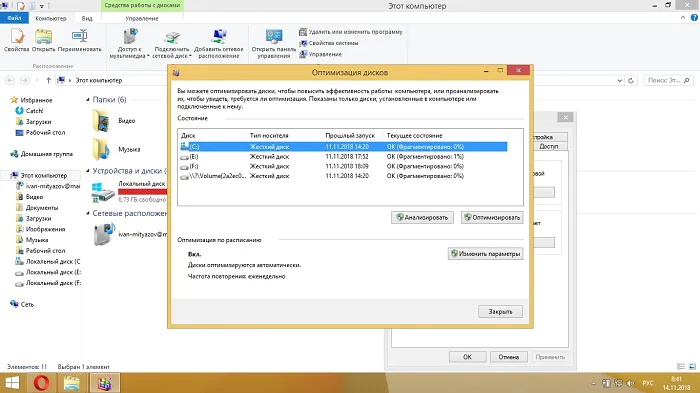Viewport: 700px width, 393px height.
Task: Open Загрузки under Избранное
Action: tap(38, 121)
